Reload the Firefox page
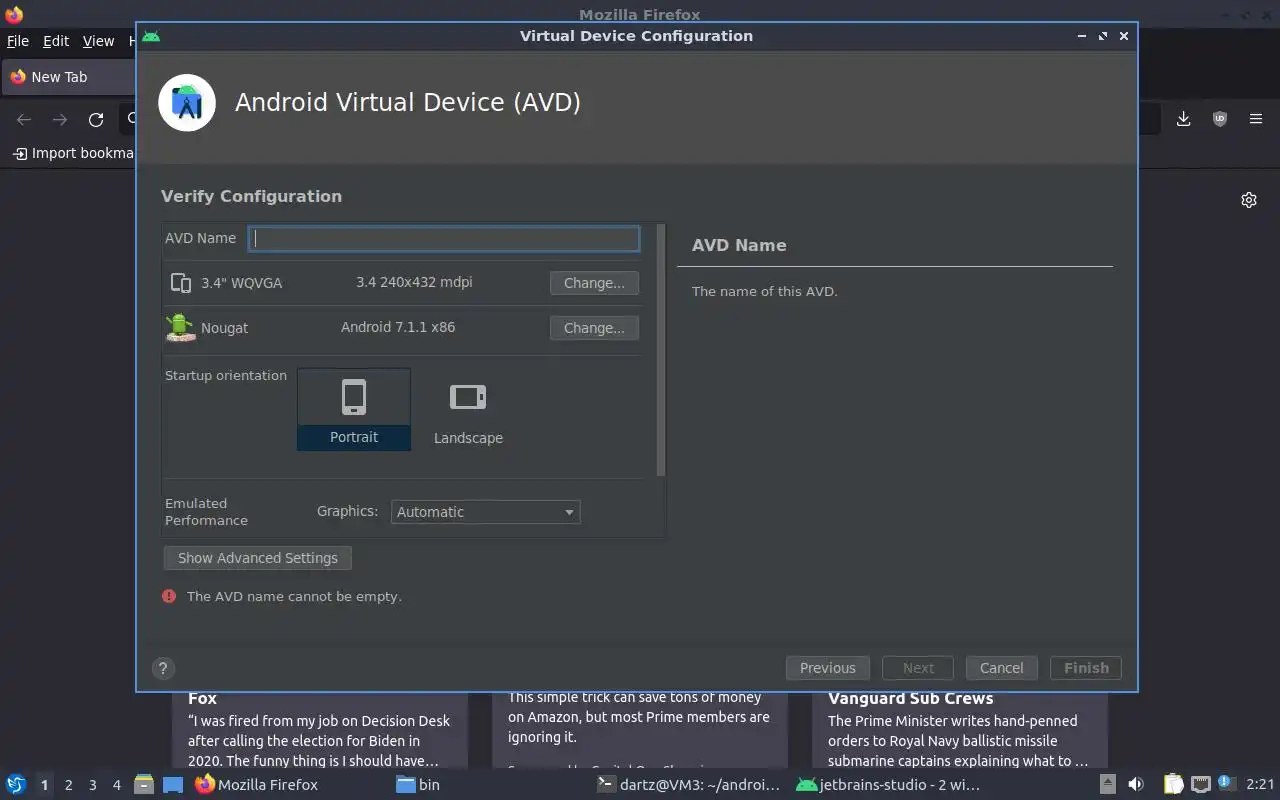 [96, 119]
